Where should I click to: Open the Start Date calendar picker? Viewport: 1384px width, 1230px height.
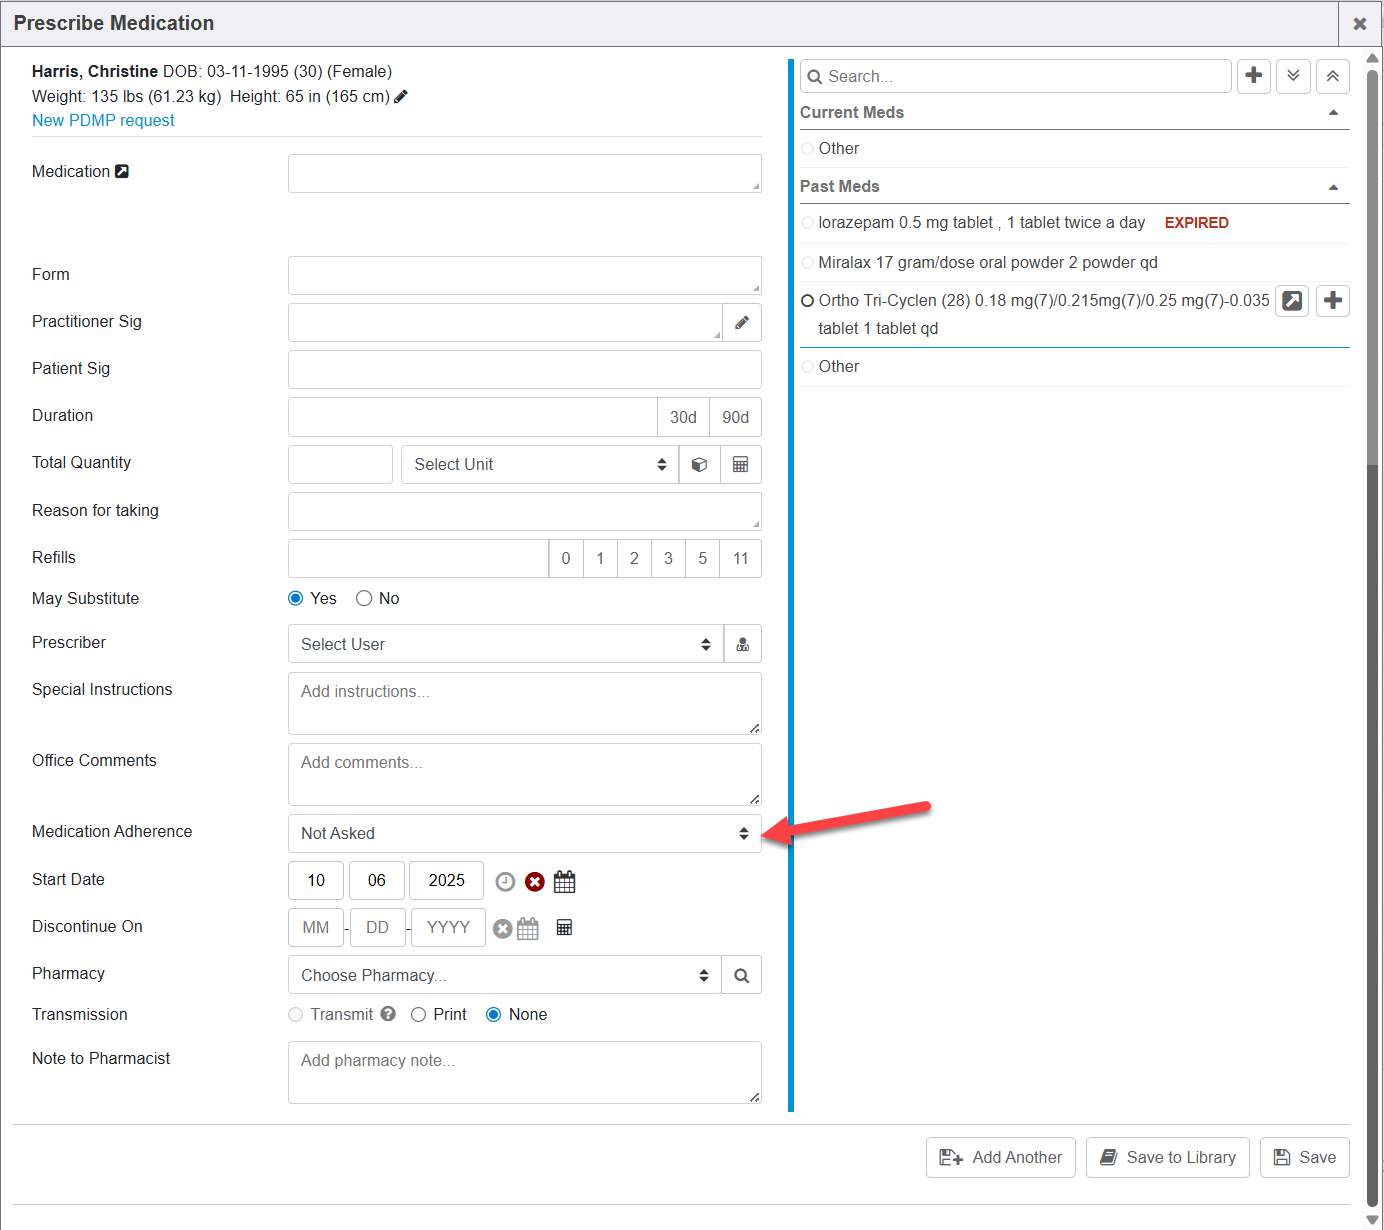(564, 882)
